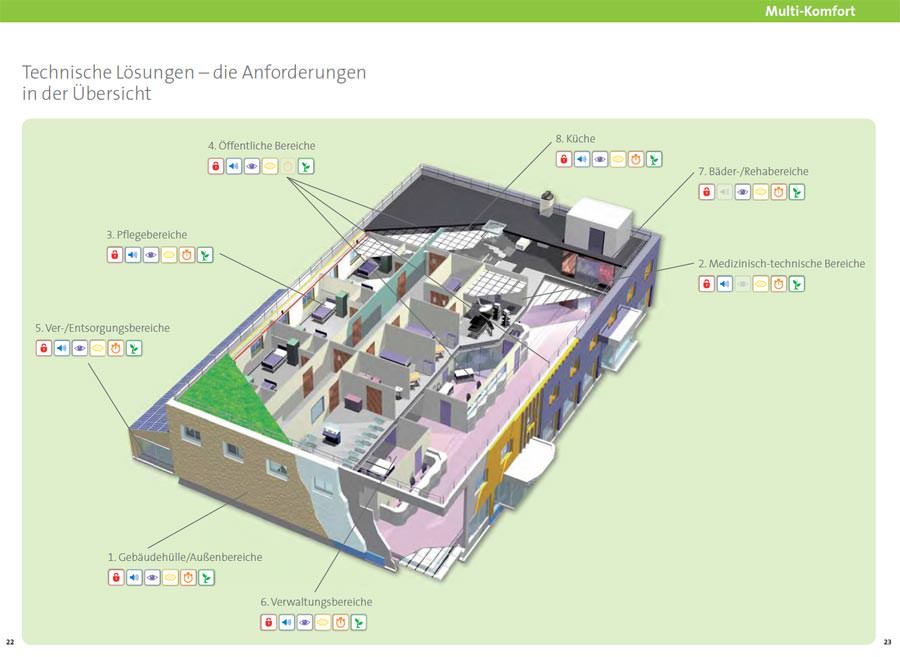Pick the yellow oval icon under Verwaltungsbereiche
This screenshot has height=657, width=900.
coord(323,622)
